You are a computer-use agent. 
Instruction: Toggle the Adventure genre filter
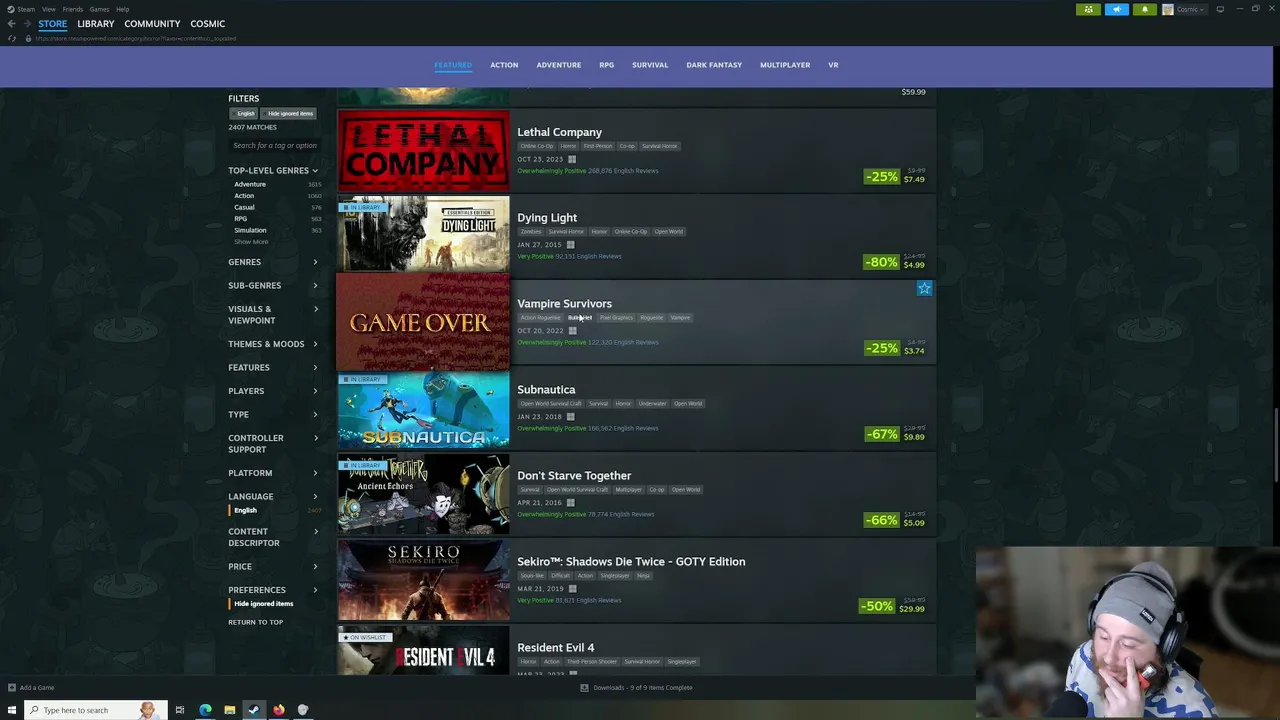276,184
